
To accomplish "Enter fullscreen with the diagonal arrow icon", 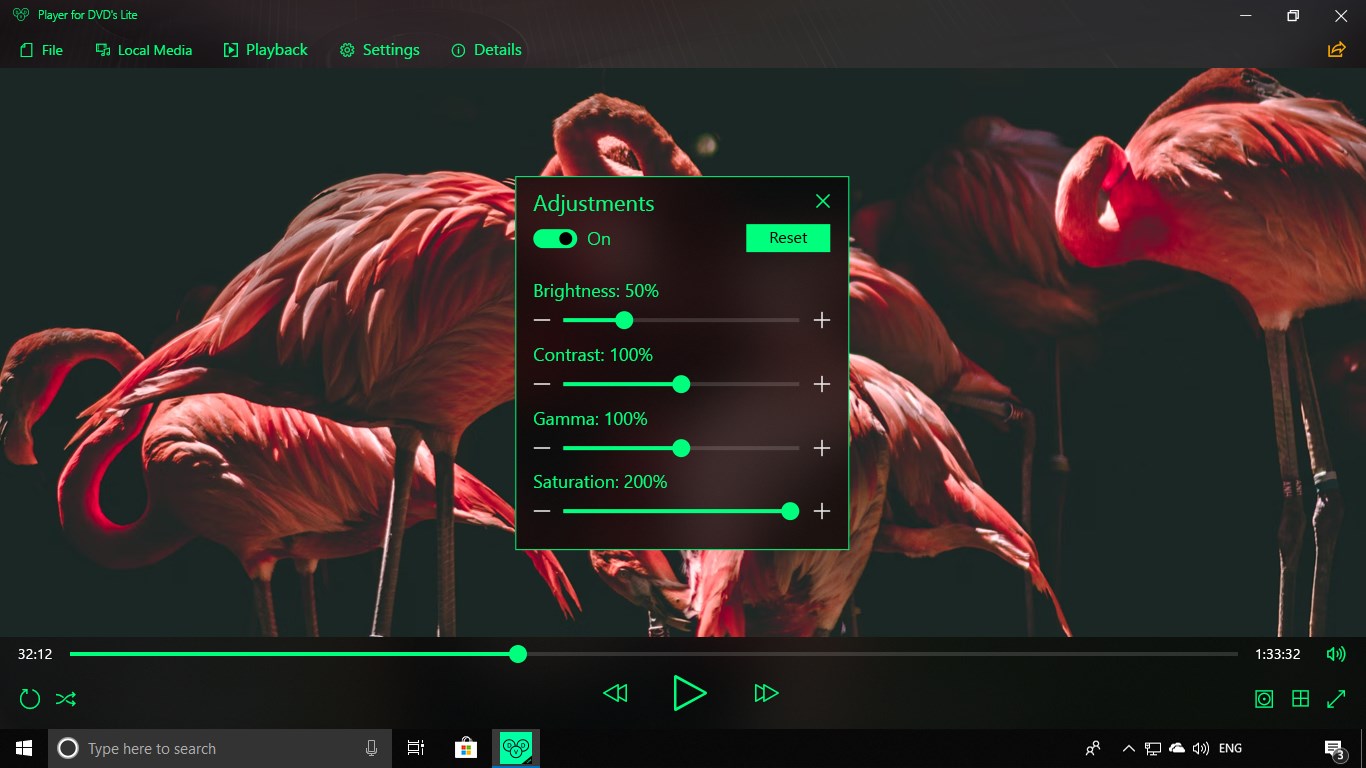I will pos(1337,698).
